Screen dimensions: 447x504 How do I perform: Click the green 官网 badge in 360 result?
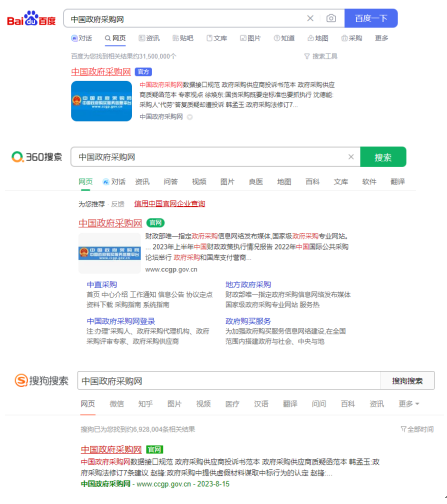[155, 223]
